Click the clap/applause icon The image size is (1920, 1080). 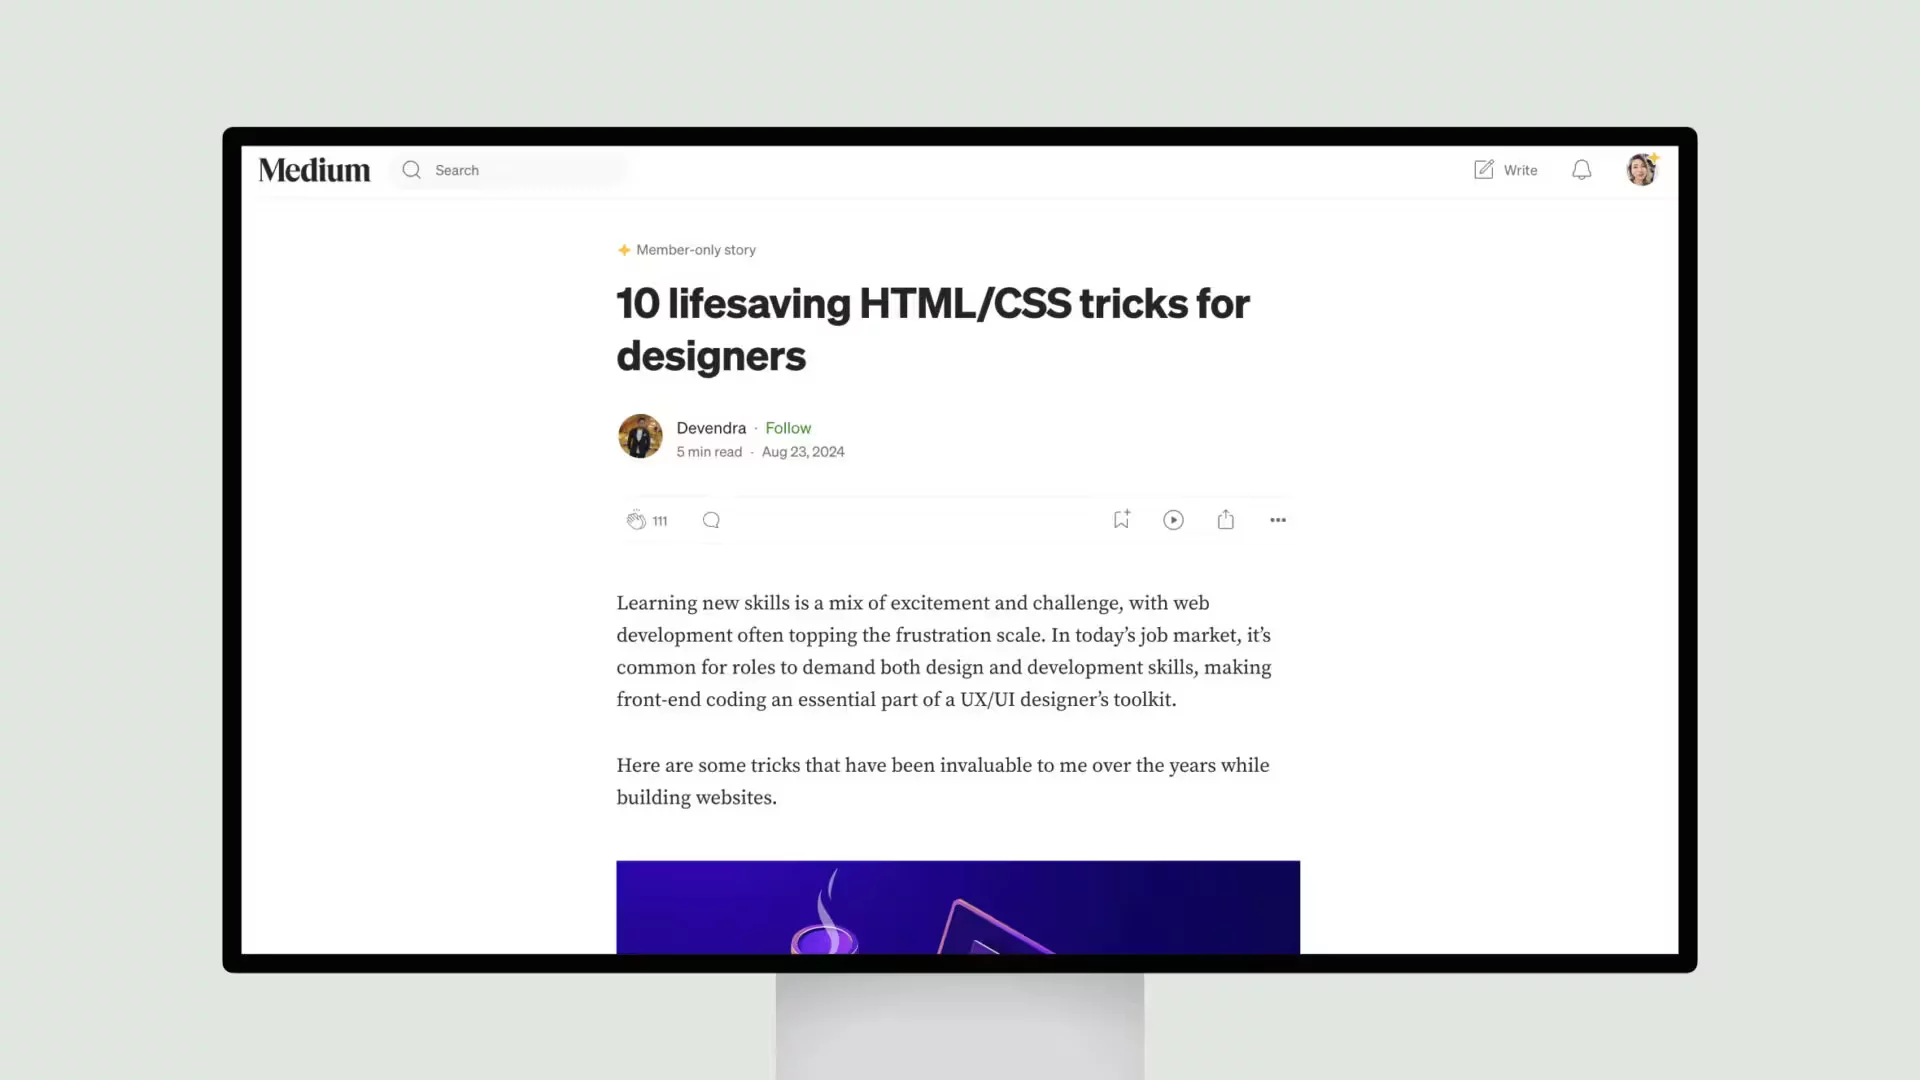(x=636, y=520)
